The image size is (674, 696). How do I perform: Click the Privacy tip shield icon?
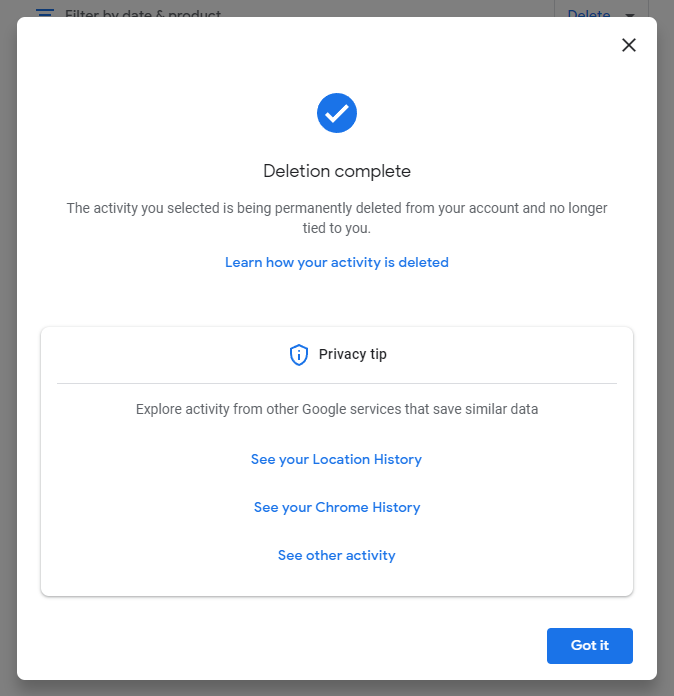pyautogui.click(x=298, y=355)
